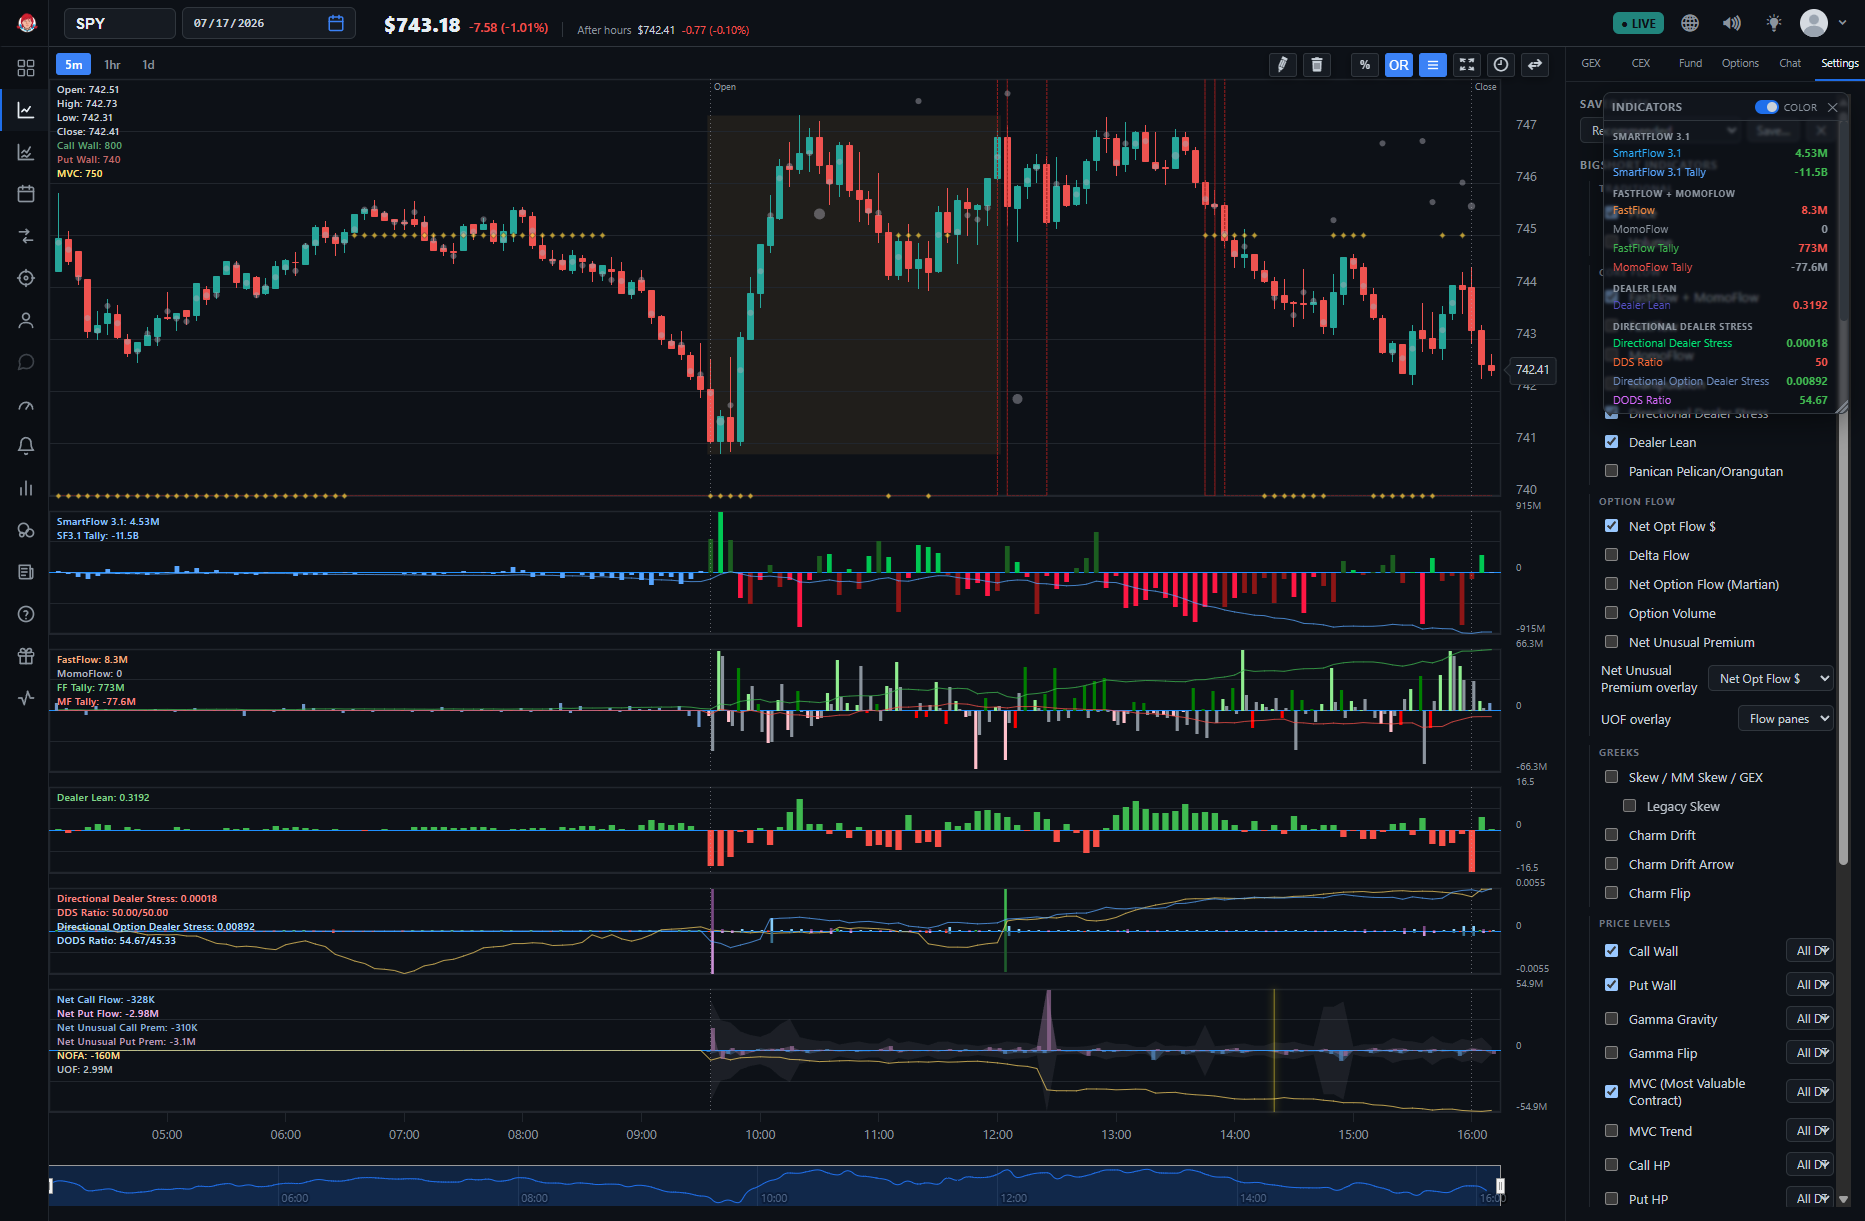This screenshot has height=1221, width=1865.
Task: Switch to the GEX tab
Action: click(x=1591, y=63)
